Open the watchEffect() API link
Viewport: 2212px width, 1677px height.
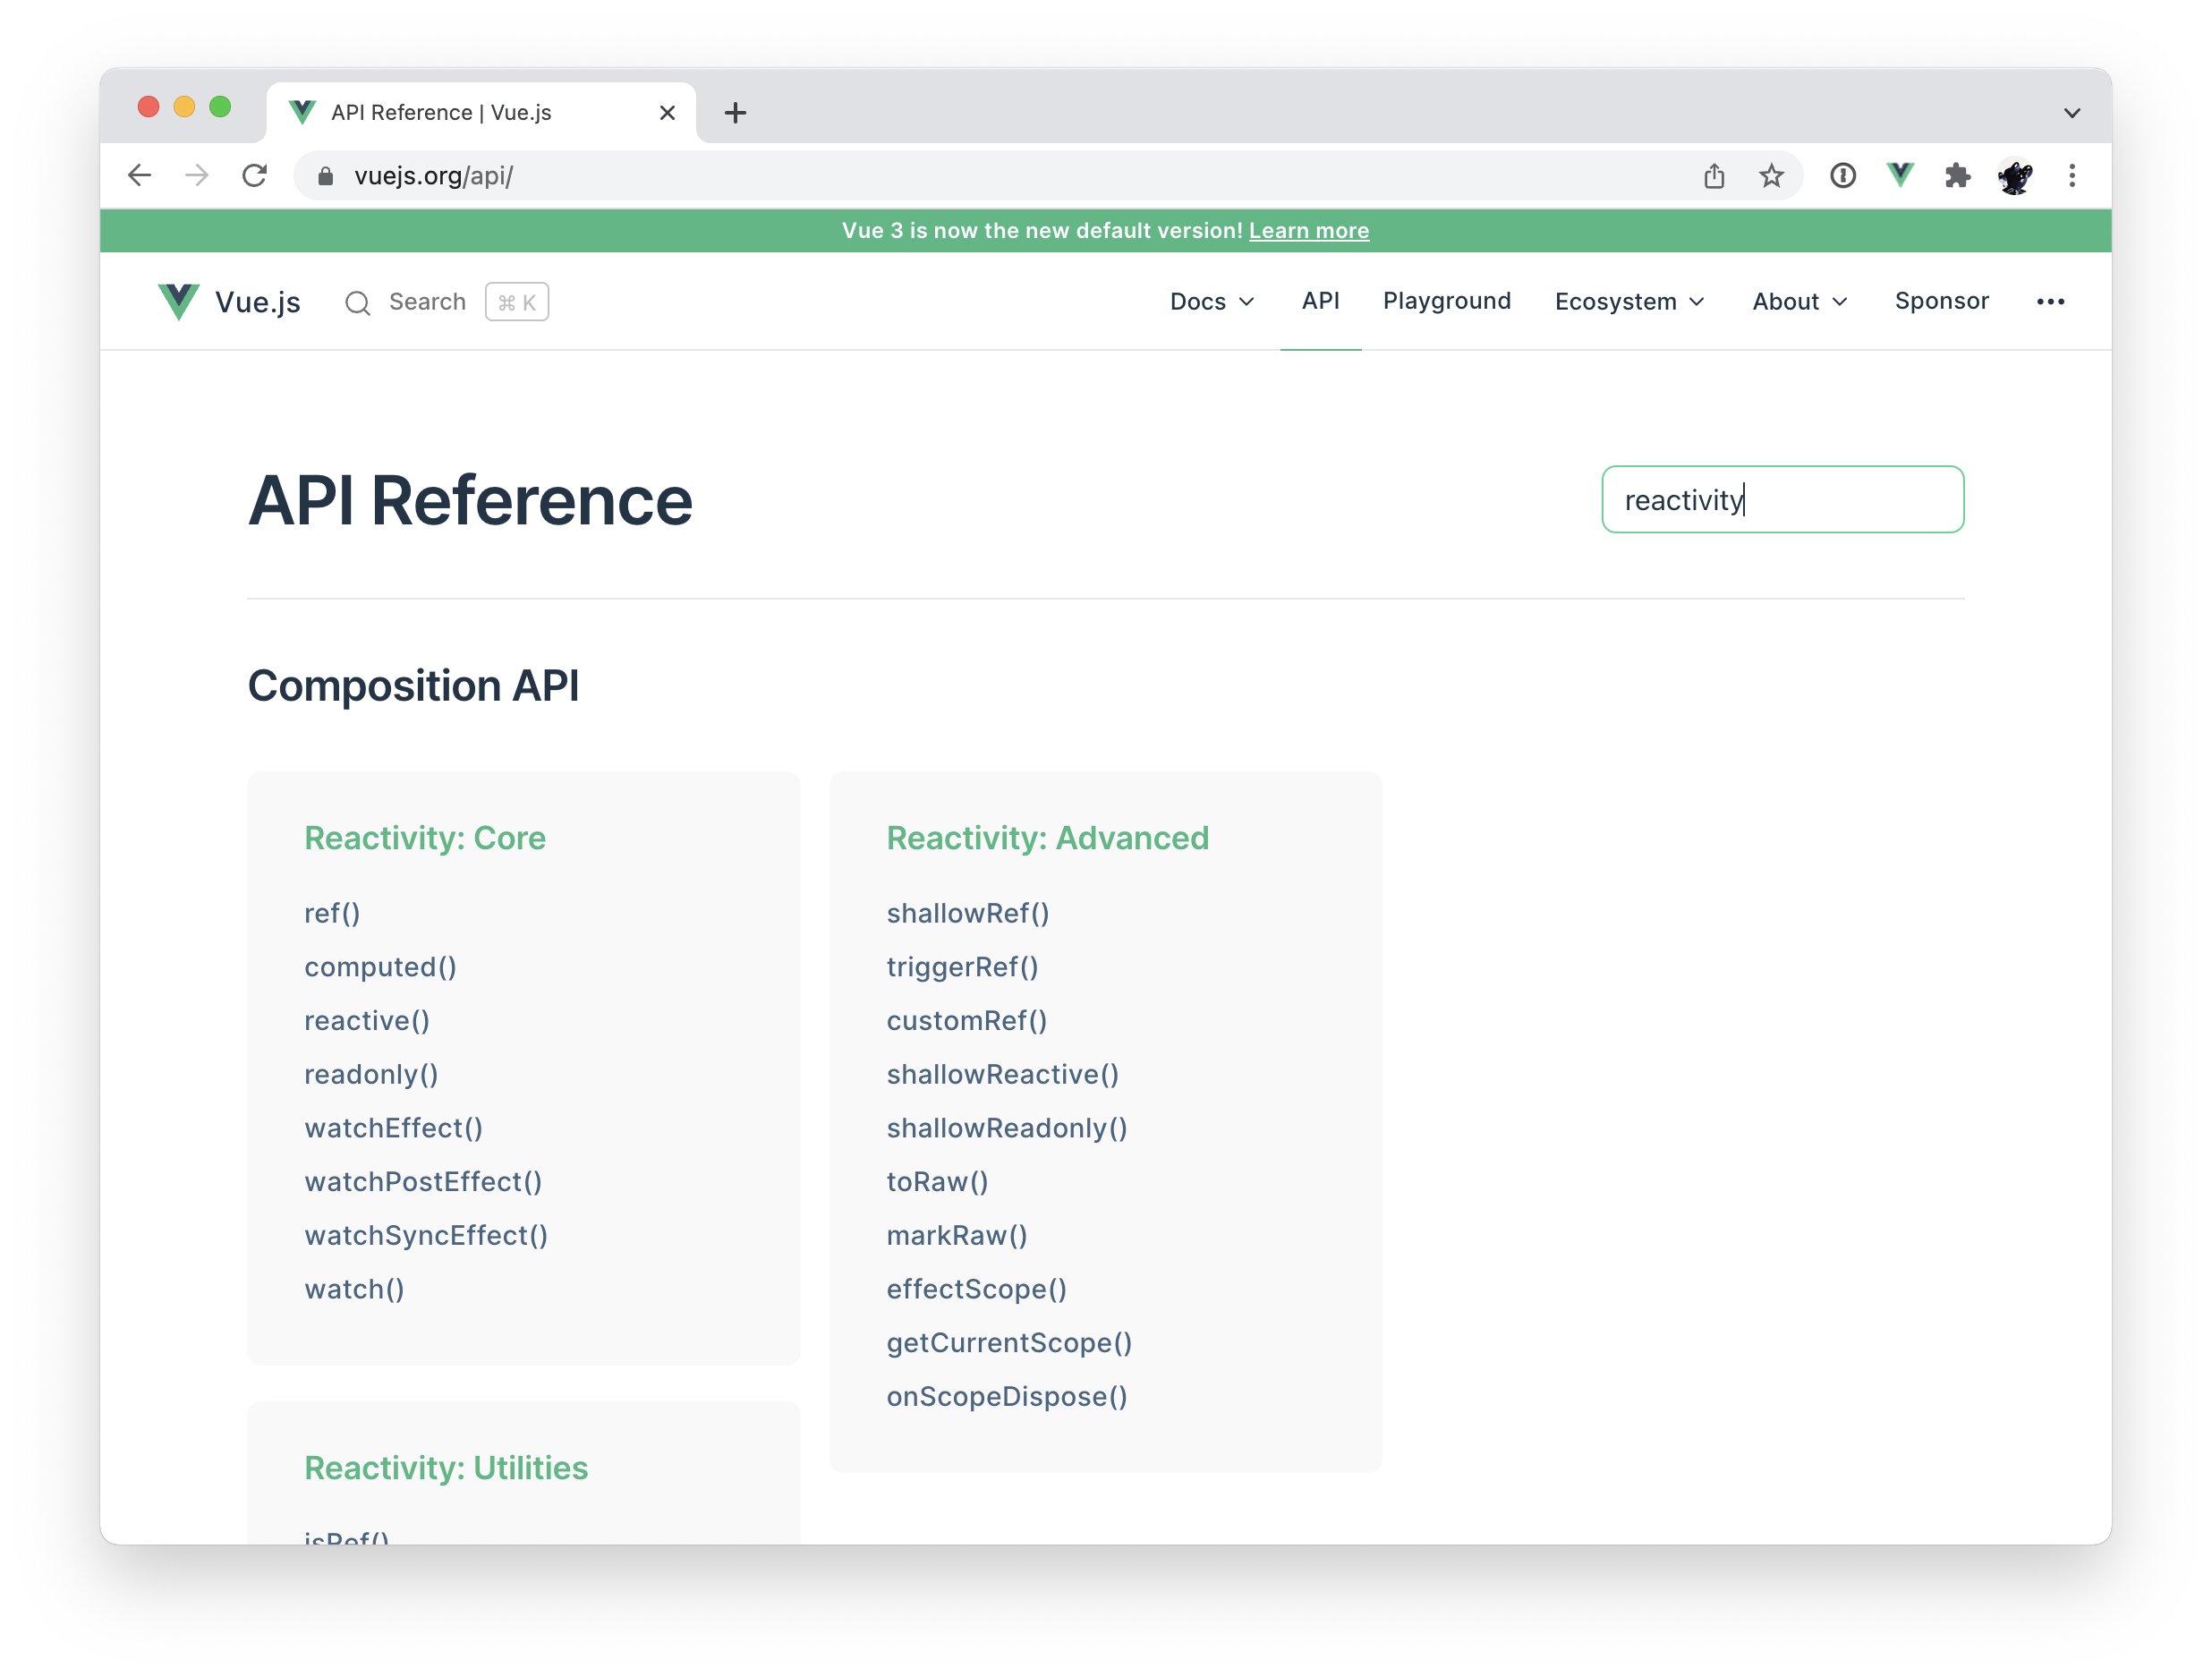(393, 1127)
